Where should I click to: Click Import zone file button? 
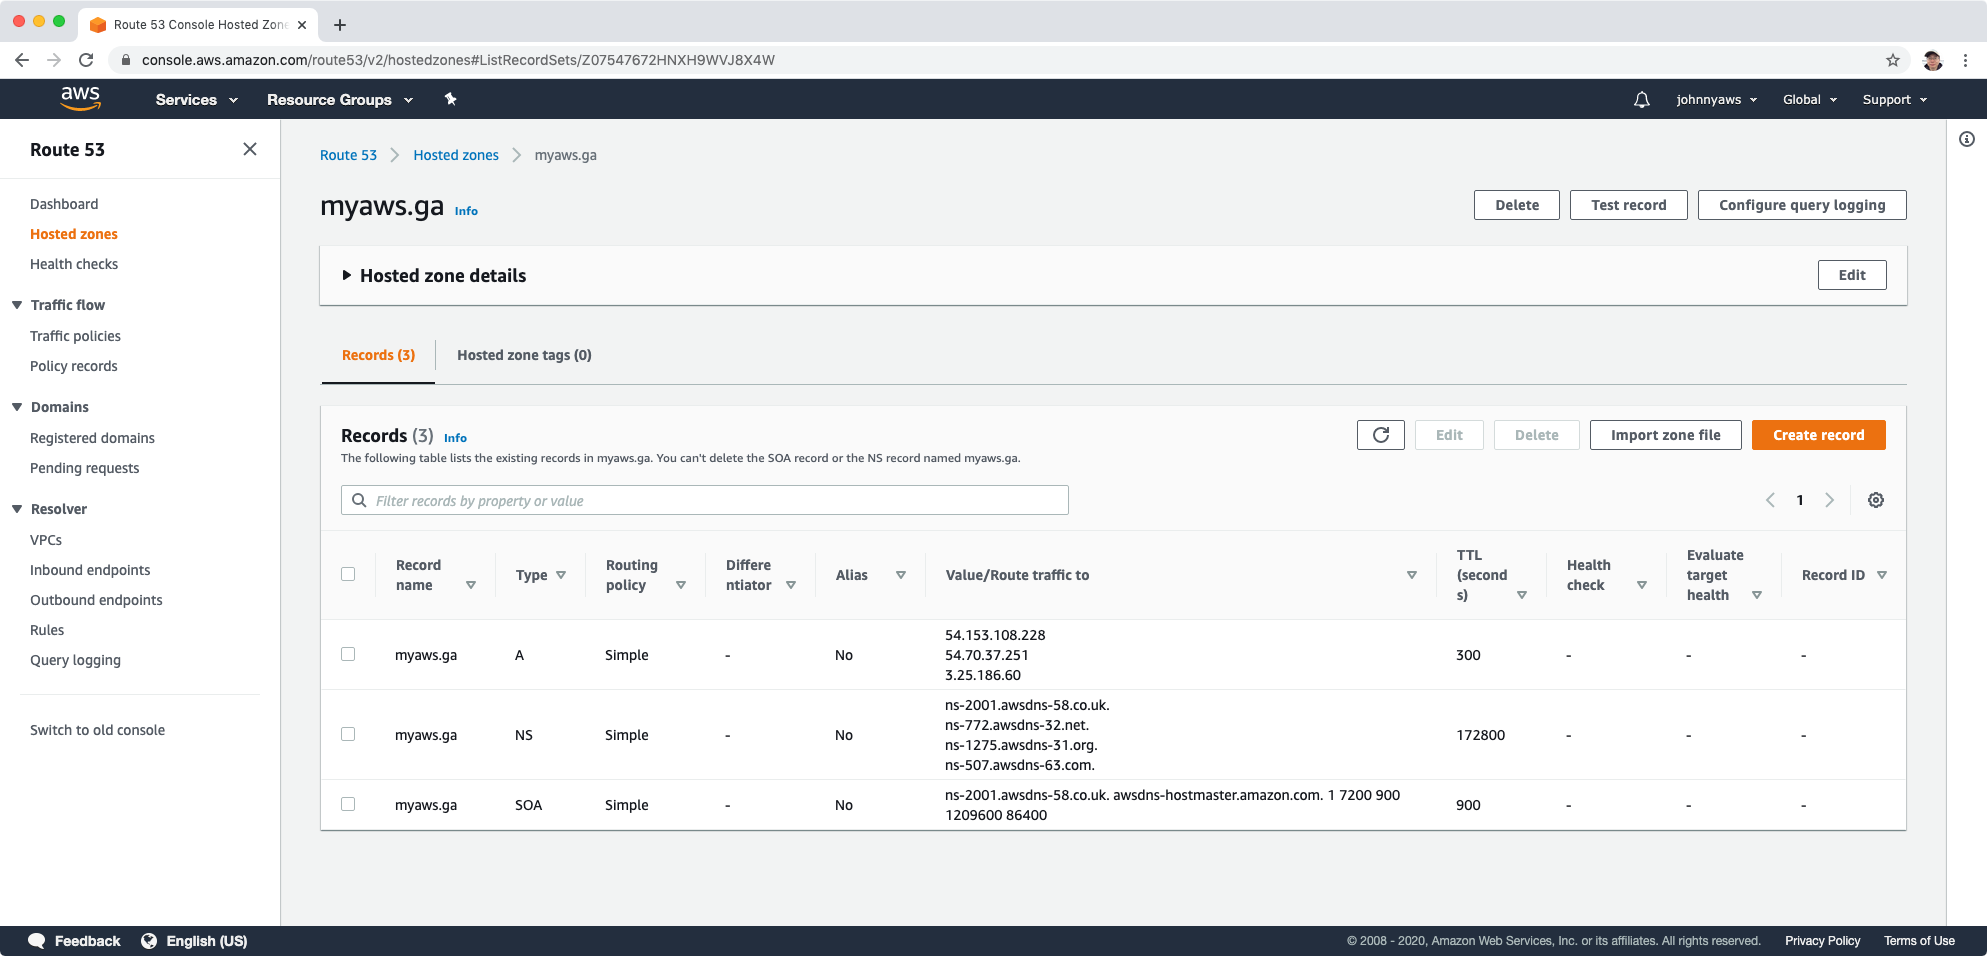(1666, 435)
